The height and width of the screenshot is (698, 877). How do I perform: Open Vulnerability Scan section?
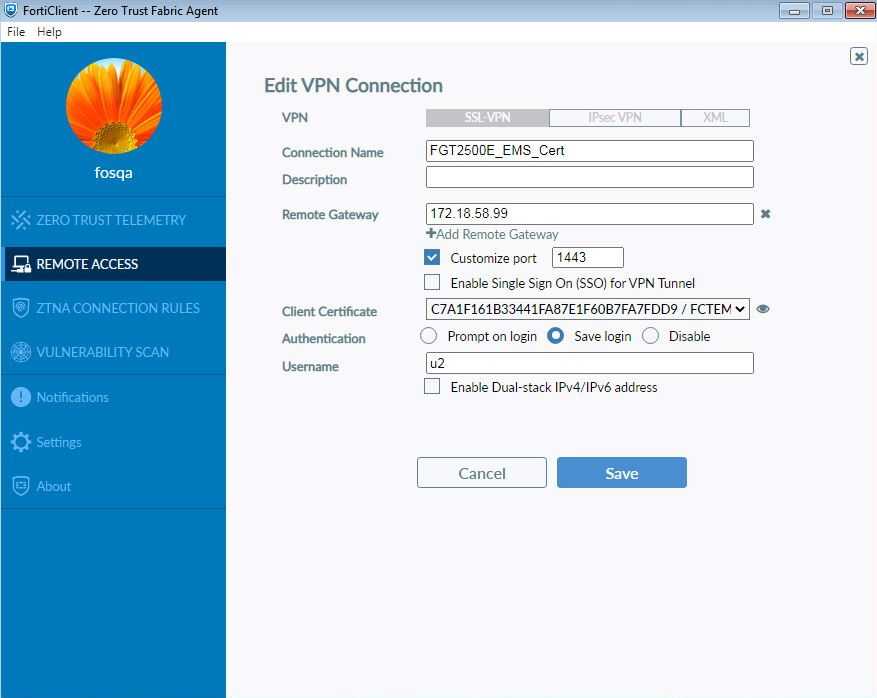pos(114,352)
